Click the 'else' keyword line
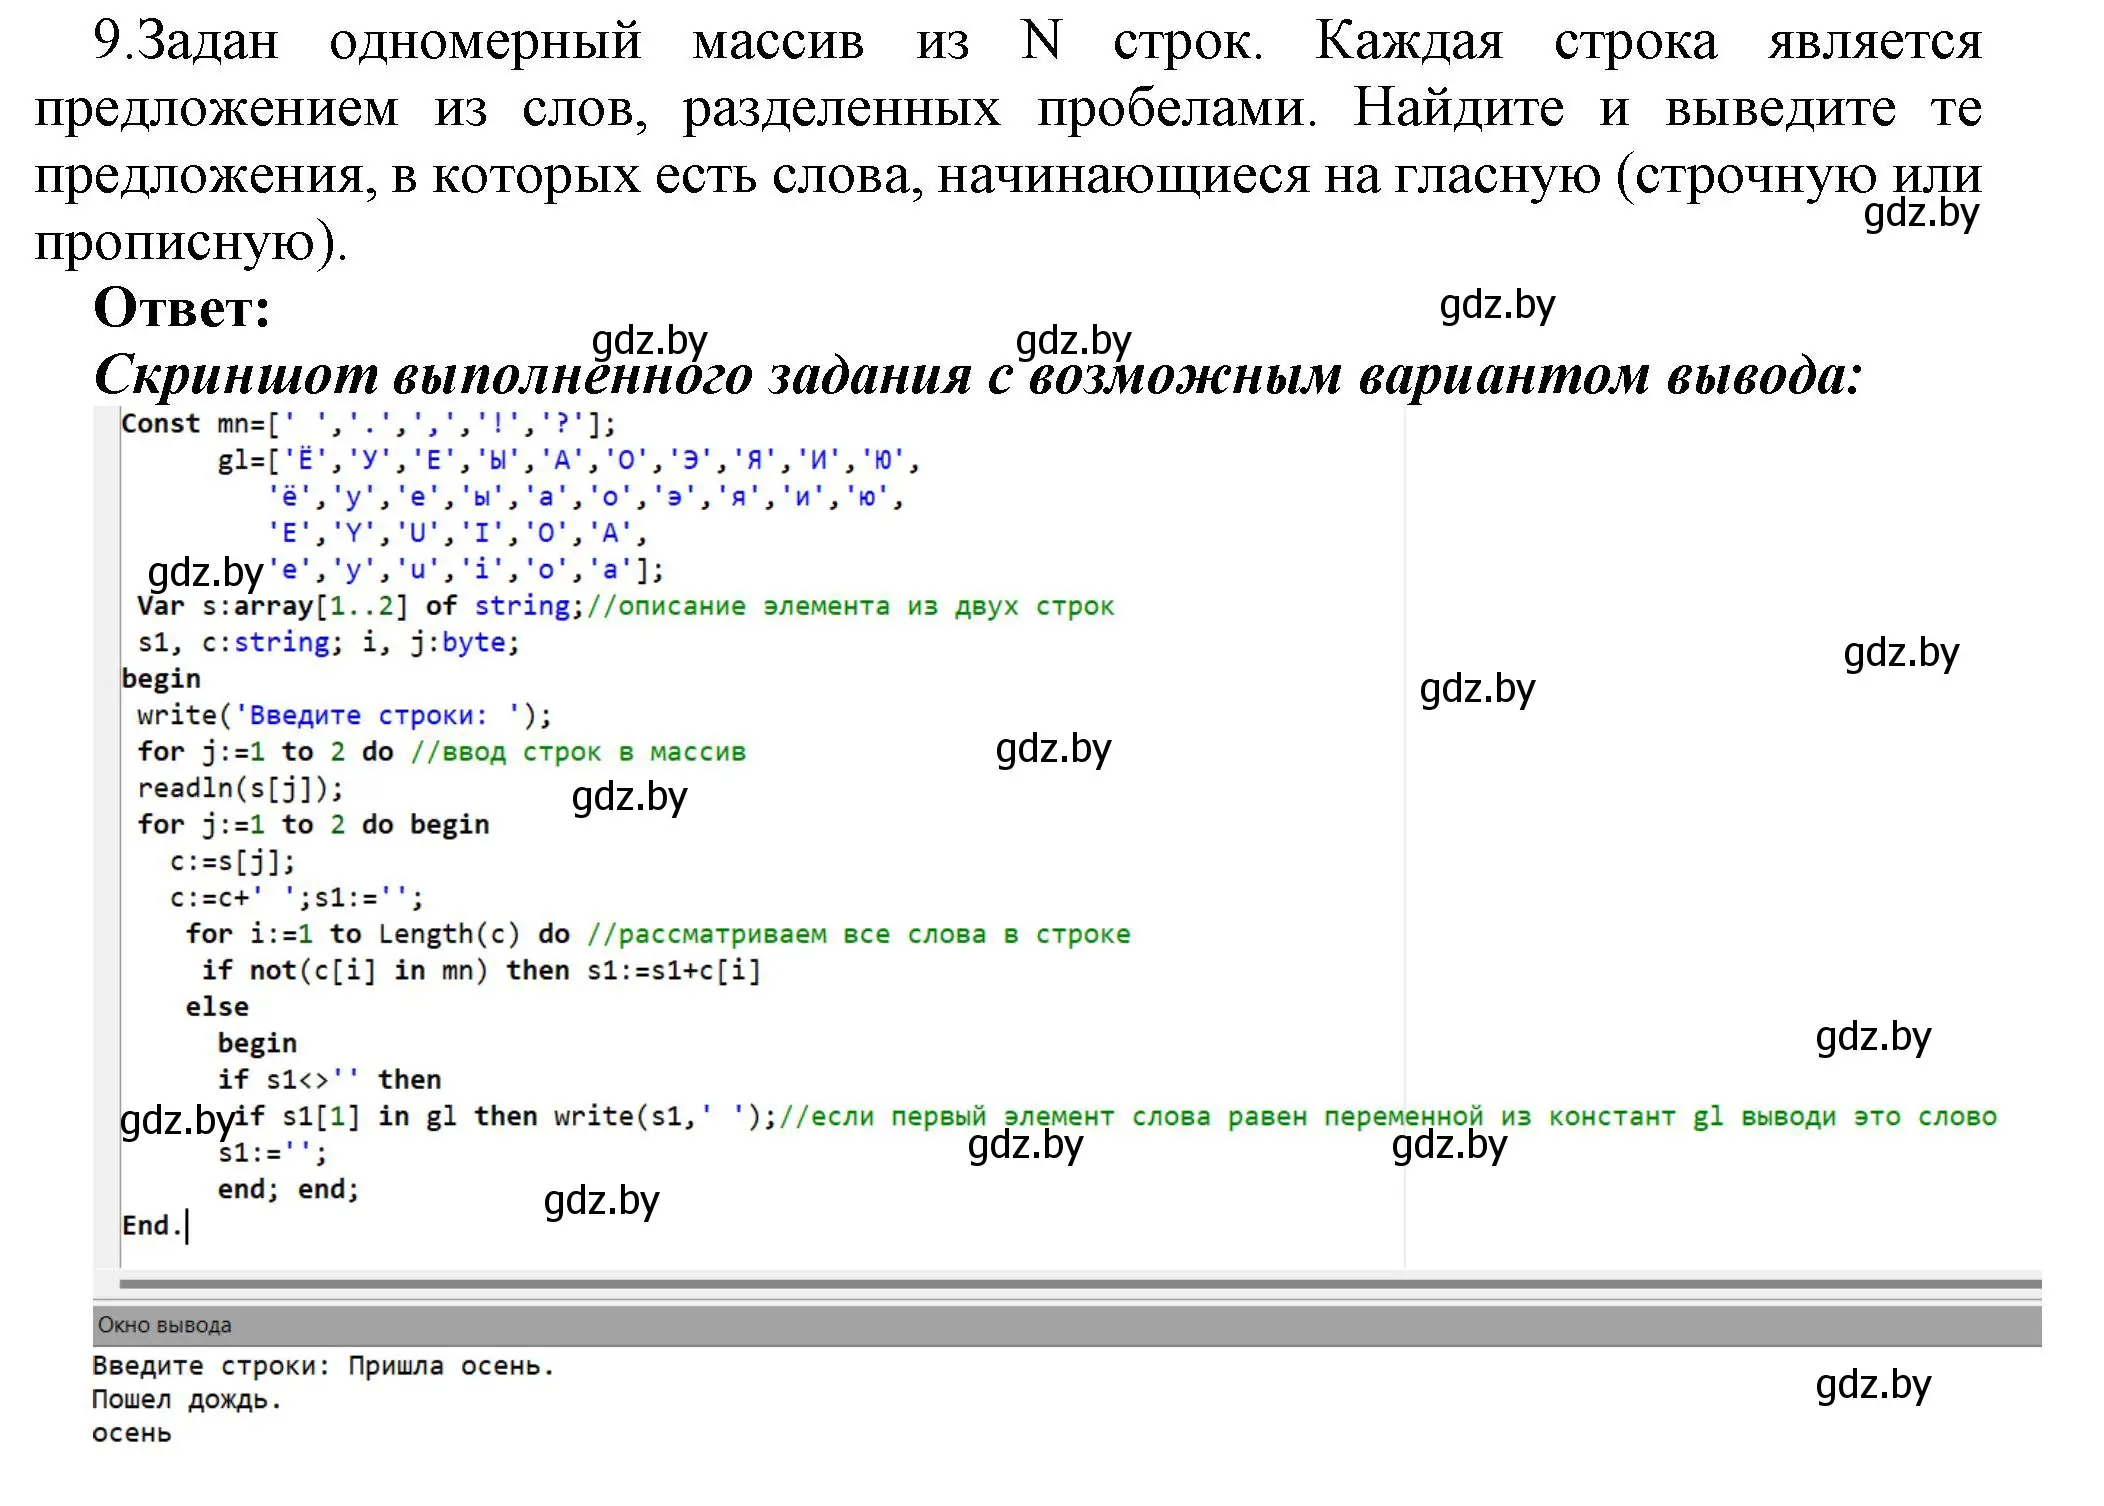2104x1506 pixels. coord(217,1007)
